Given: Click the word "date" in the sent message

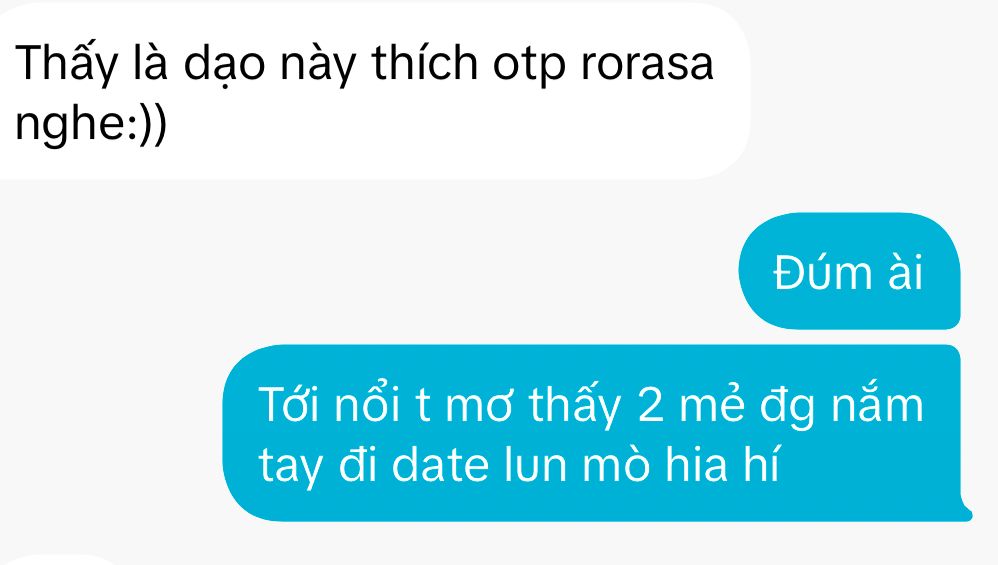Looking at the screenshot, I should 439,464.
